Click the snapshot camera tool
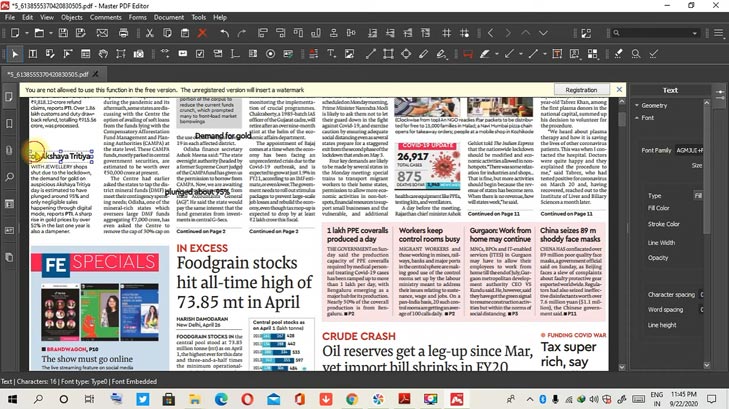This screenshot has width=729, height=409. [139, 54]
